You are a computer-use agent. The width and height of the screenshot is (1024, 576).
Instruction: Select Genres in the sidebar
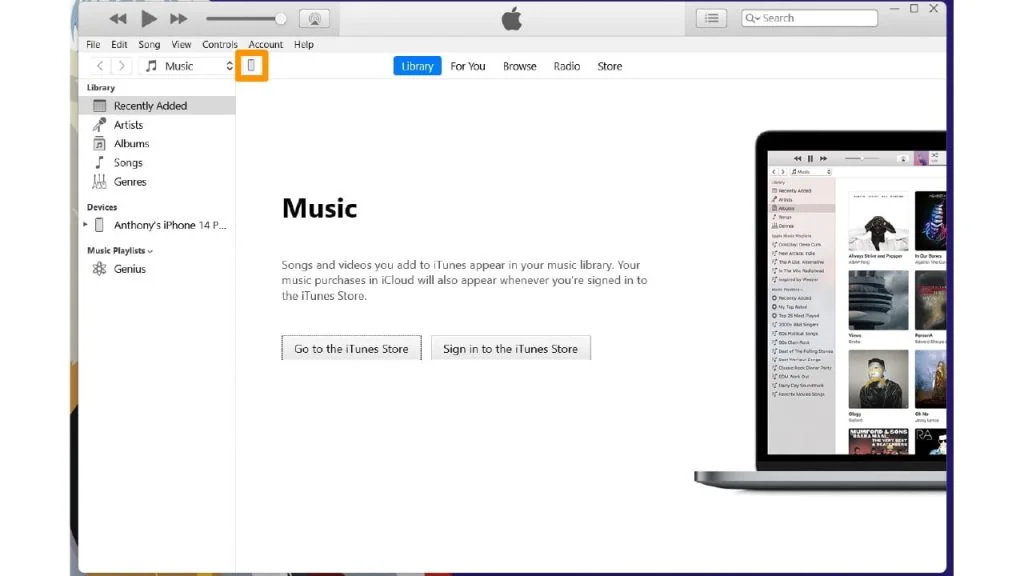[157, 182]
